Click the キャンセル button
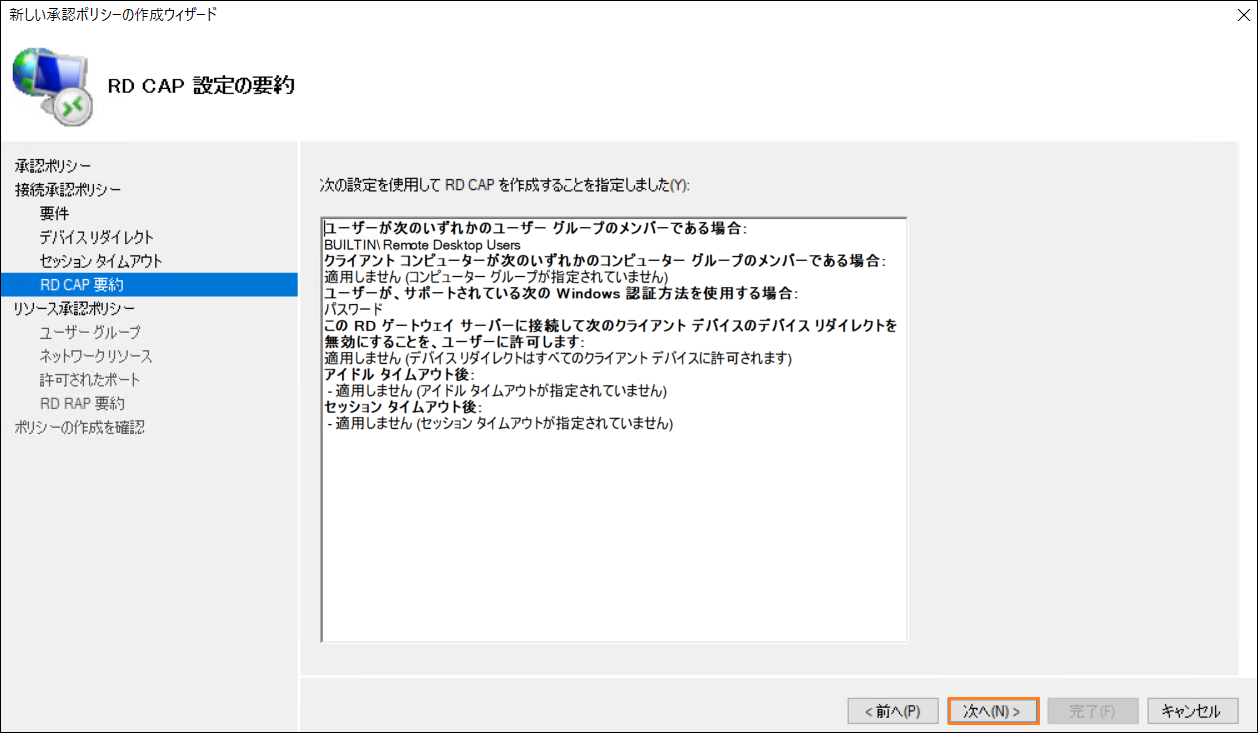 pos(1193,711)
